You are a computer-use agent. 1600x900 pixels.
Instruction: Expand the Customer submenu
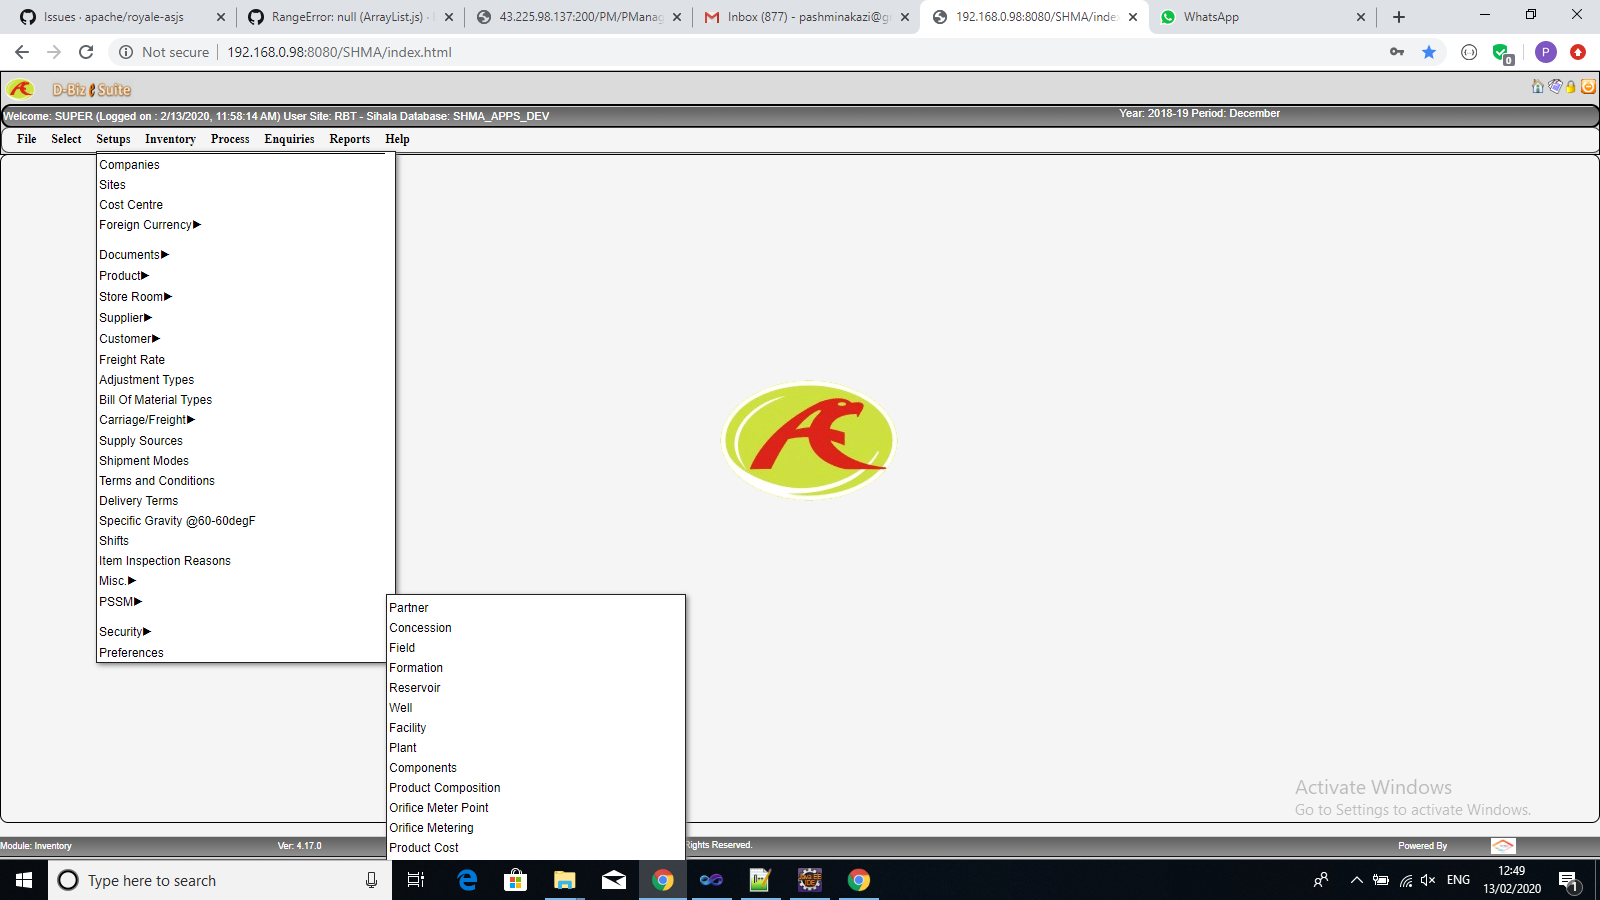128,338
